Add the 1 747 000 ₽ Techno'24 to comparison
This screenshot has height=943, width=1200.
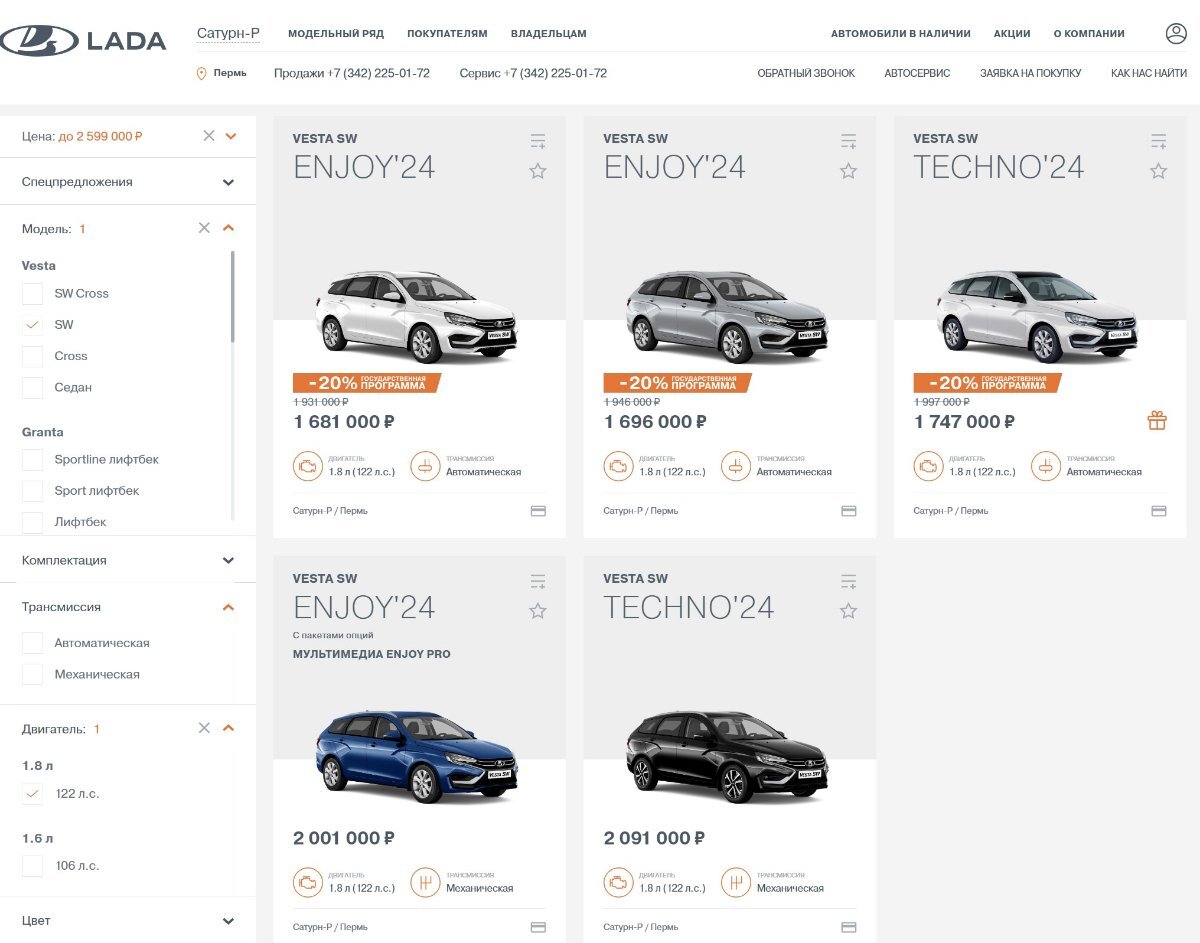coord(1159,142)
